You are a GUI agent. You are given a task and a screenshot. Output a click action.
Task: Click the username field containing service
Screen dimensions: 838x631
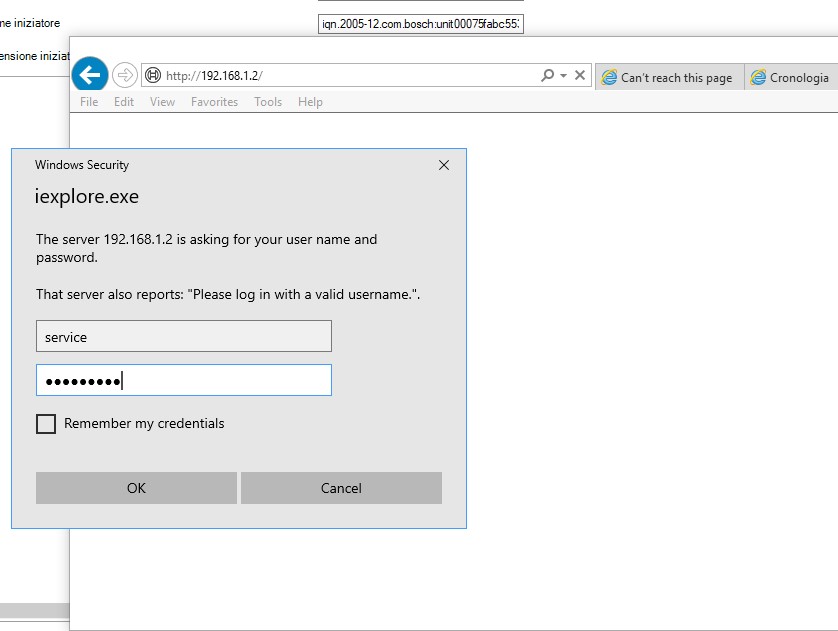183,337
